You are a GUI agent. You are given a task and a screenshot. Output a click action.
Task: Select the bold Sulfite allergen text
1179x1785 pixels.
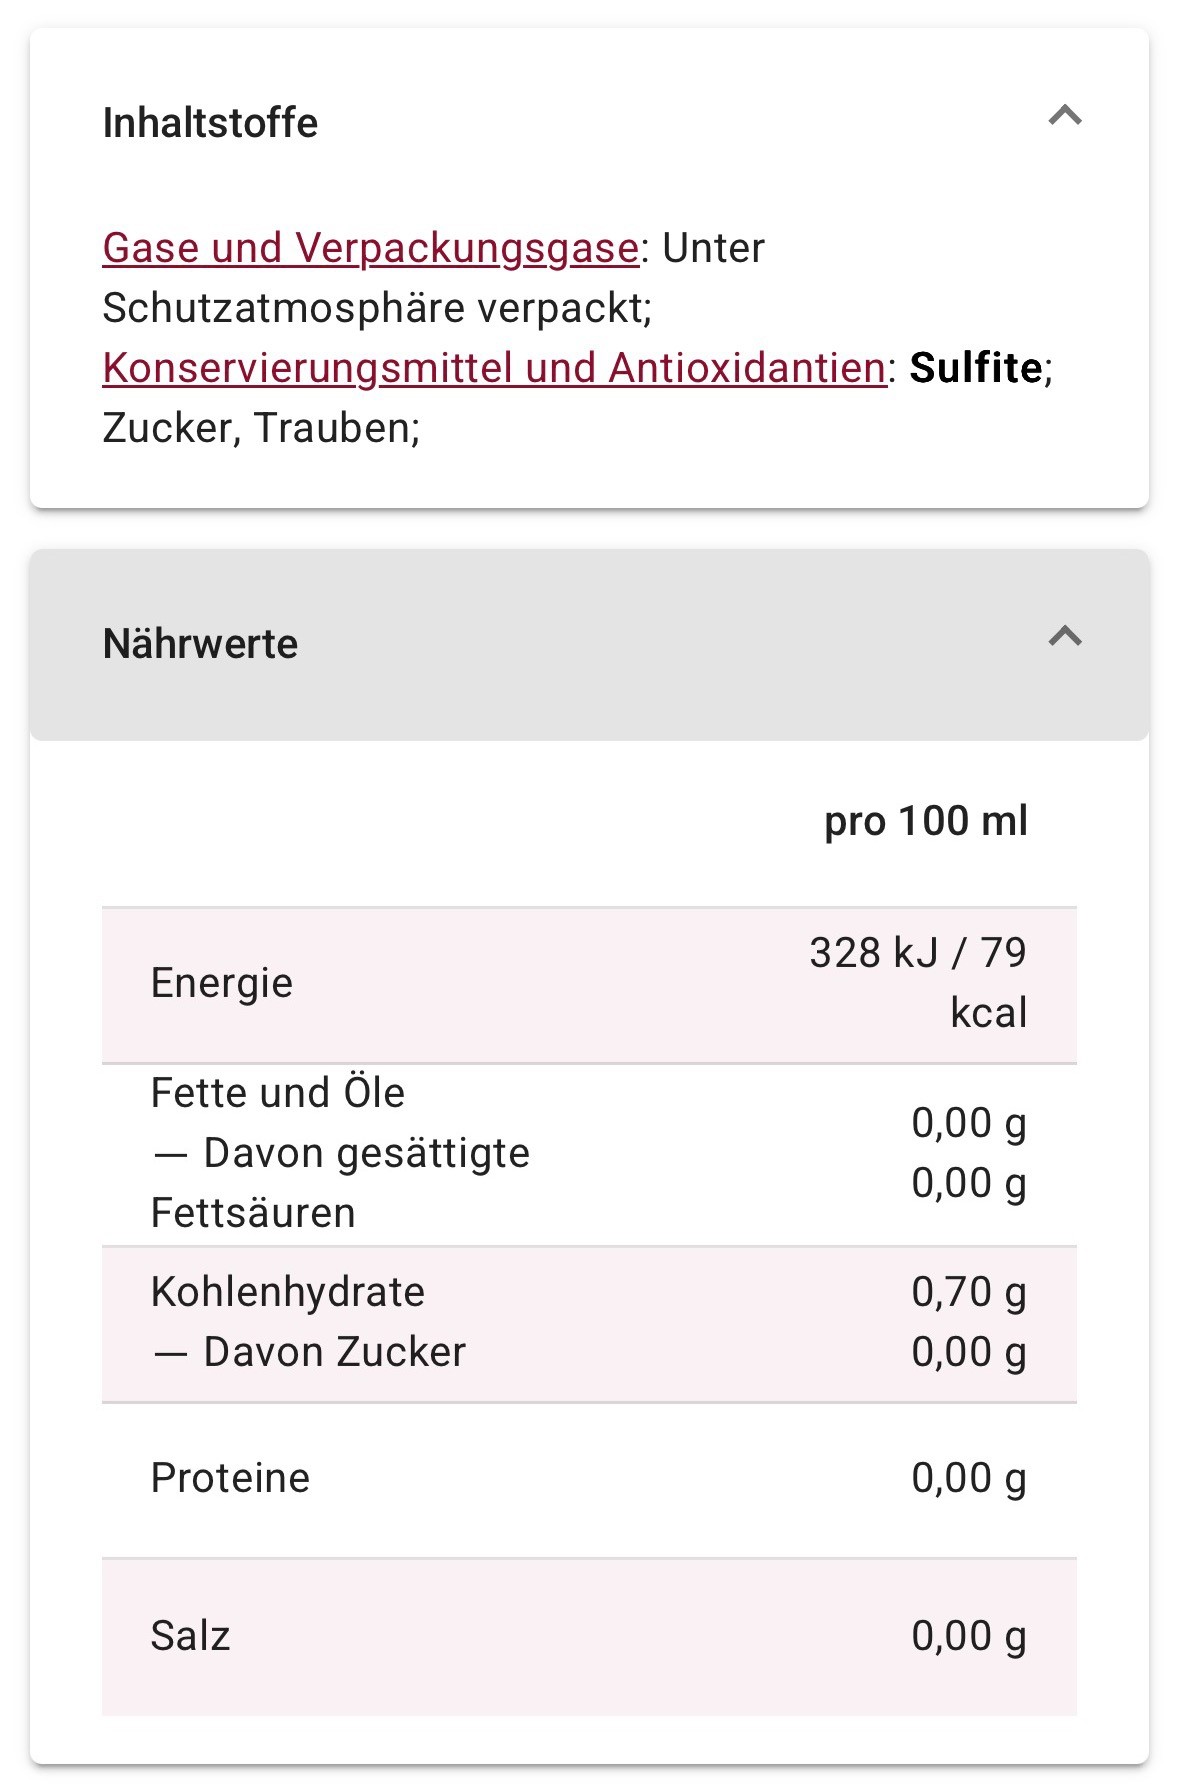click(x=976, y=368)
